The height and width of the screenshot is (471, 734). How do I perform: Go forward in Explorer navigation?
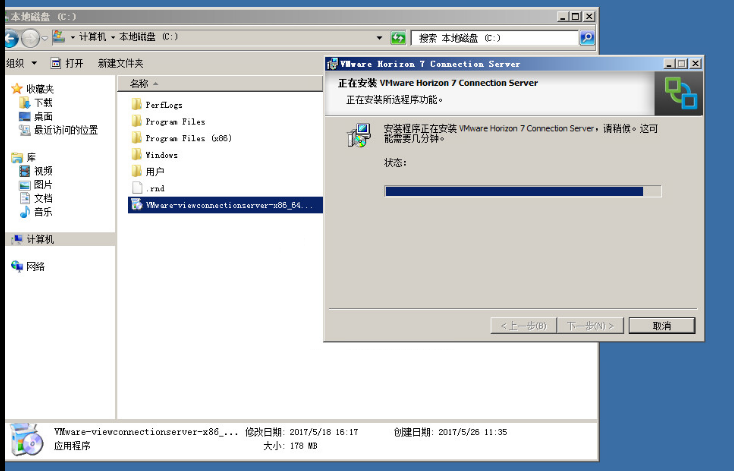(x=31, y=38)
